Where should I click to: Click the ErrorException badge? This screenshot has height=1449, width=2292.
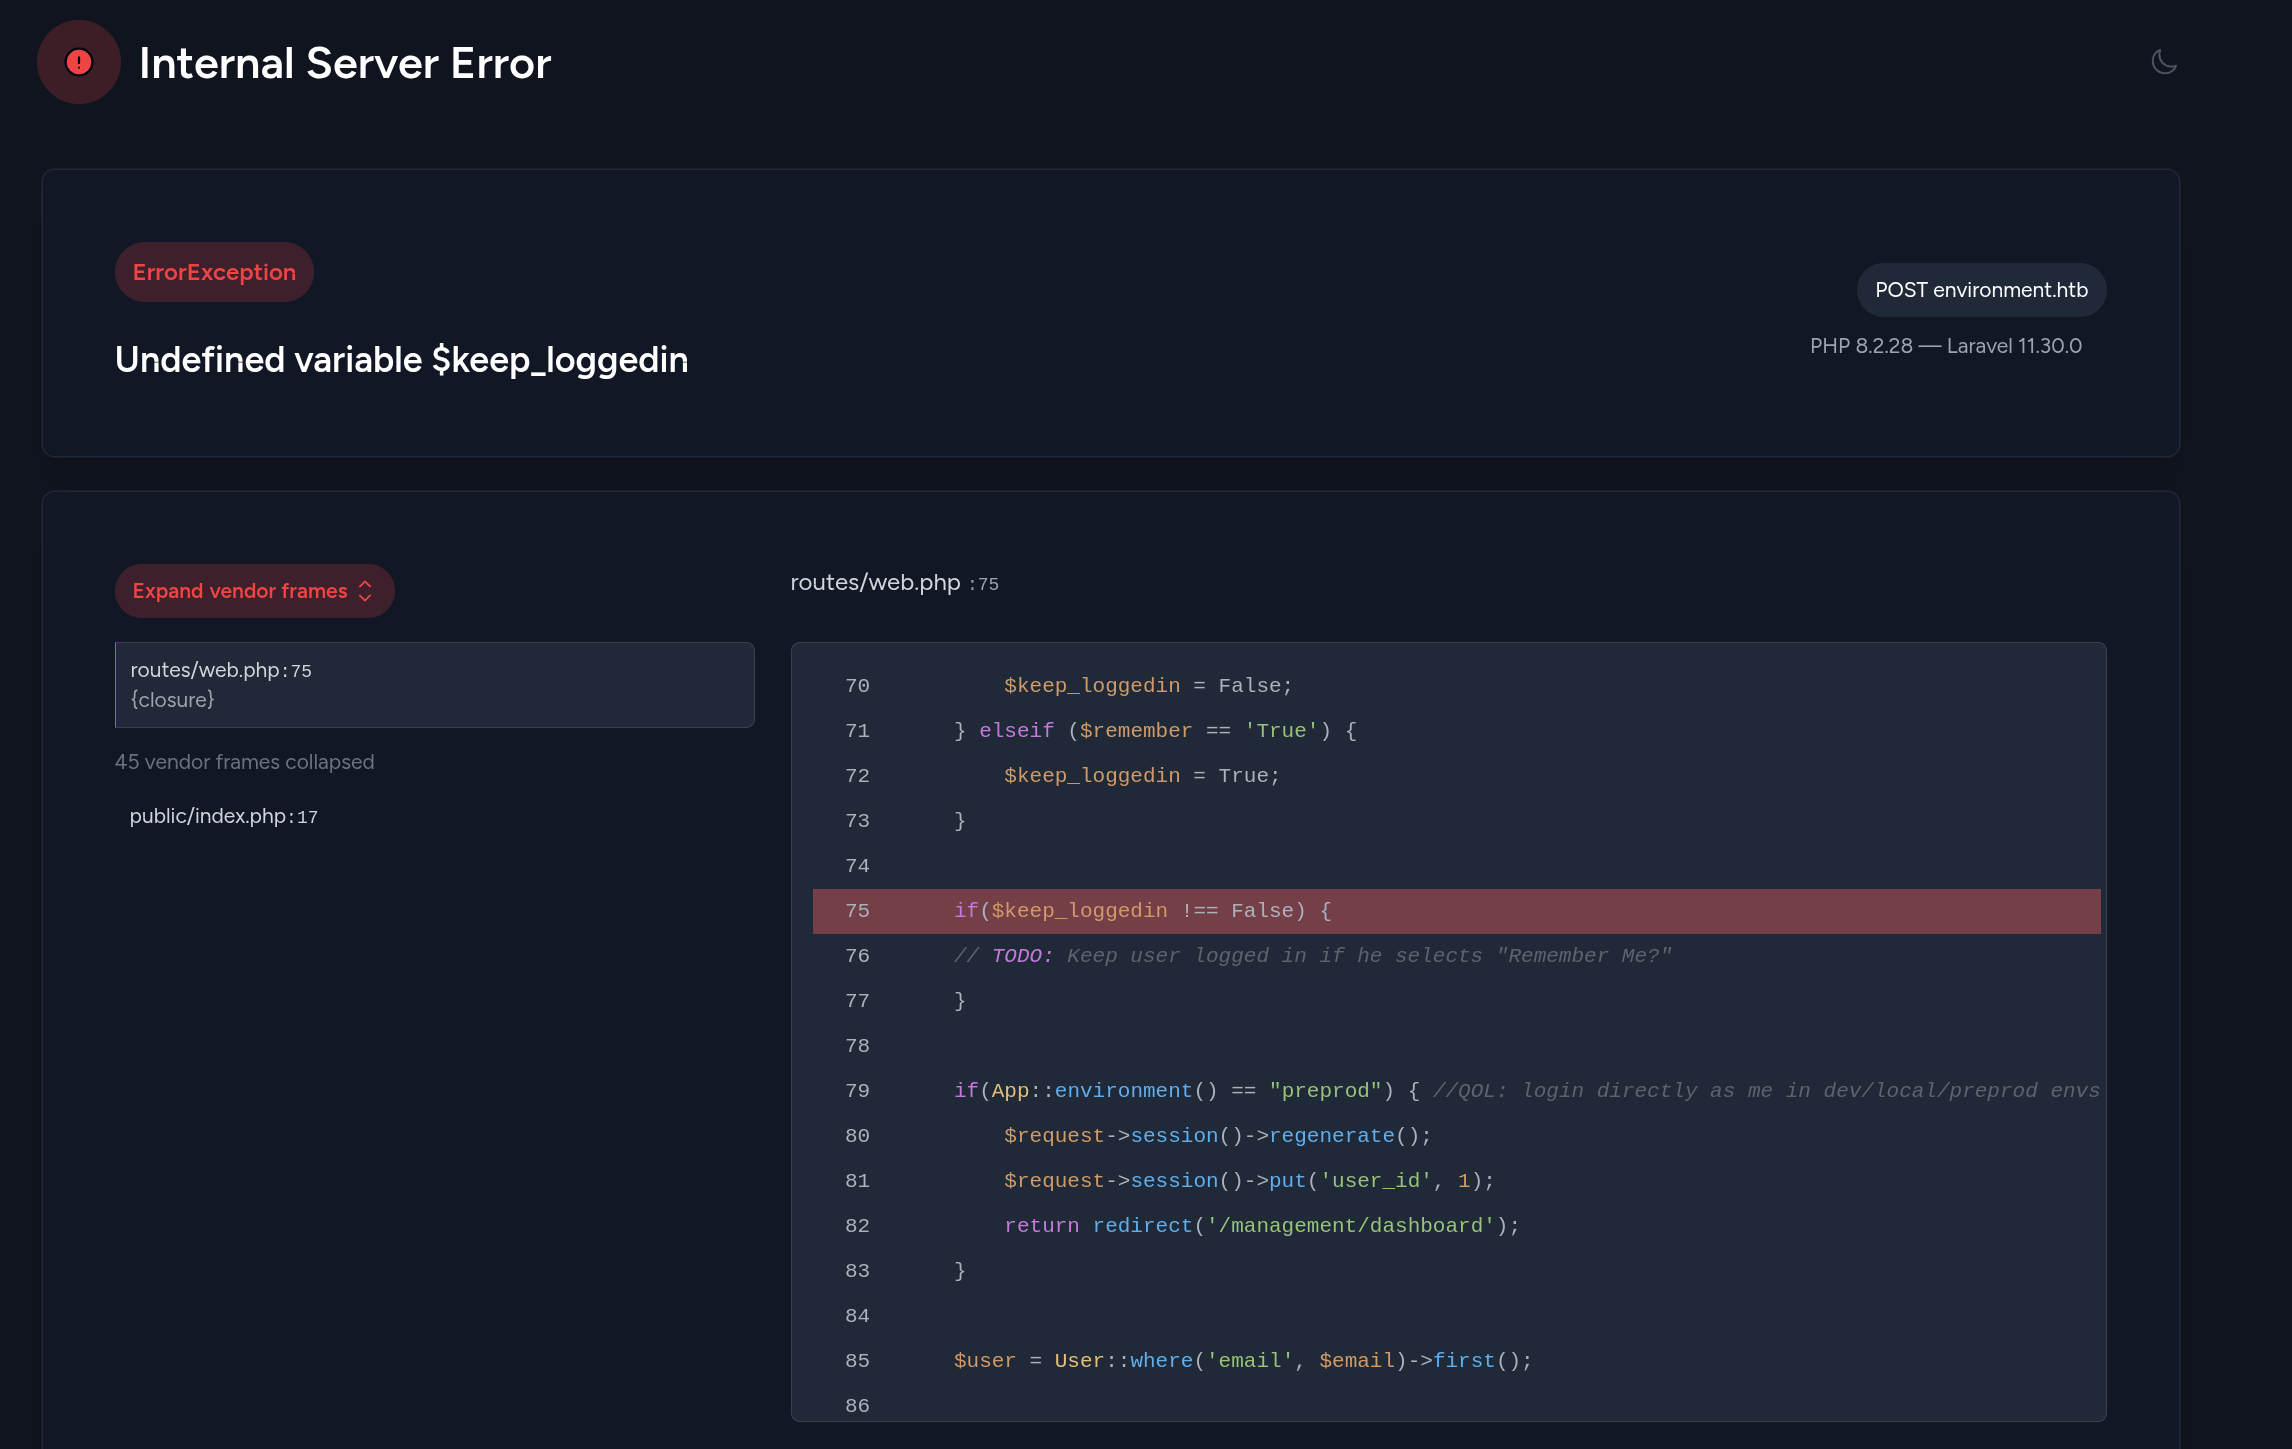[214, 272]
